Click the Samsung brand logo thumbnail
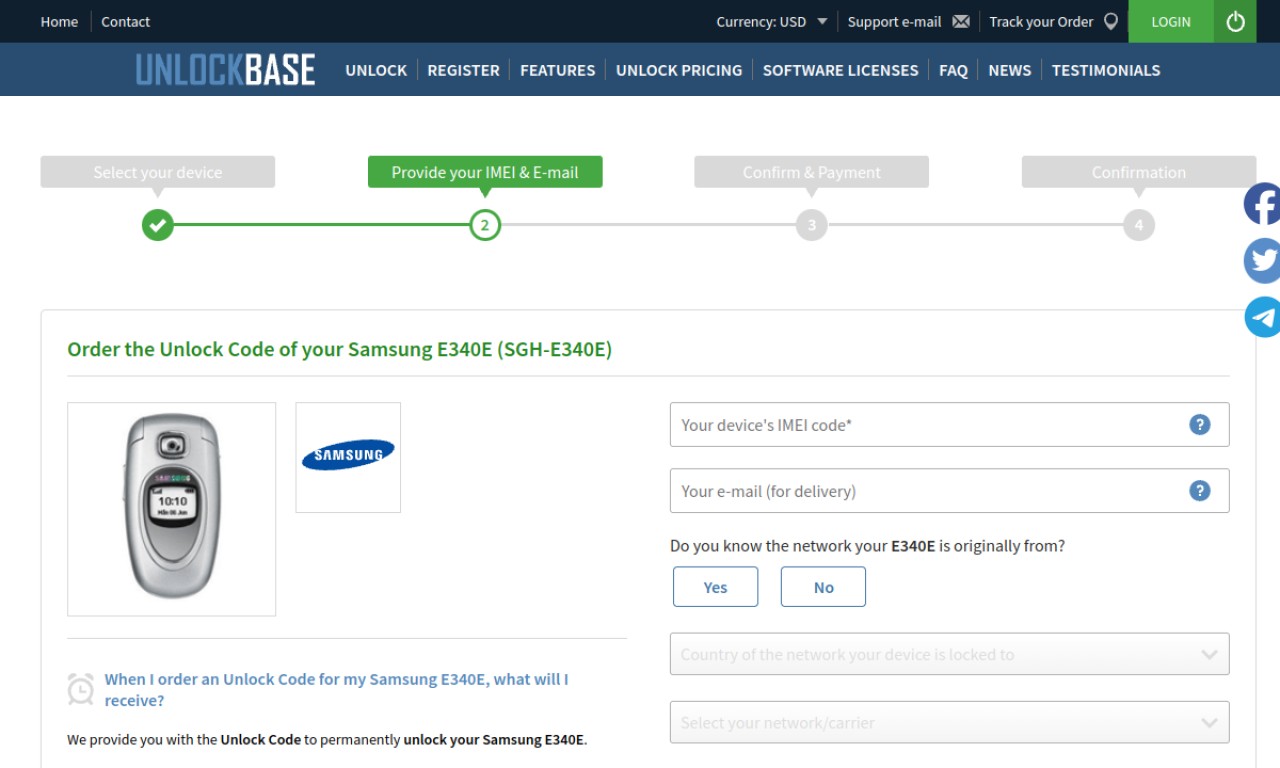1280x768 pixels. pos(348,457)
